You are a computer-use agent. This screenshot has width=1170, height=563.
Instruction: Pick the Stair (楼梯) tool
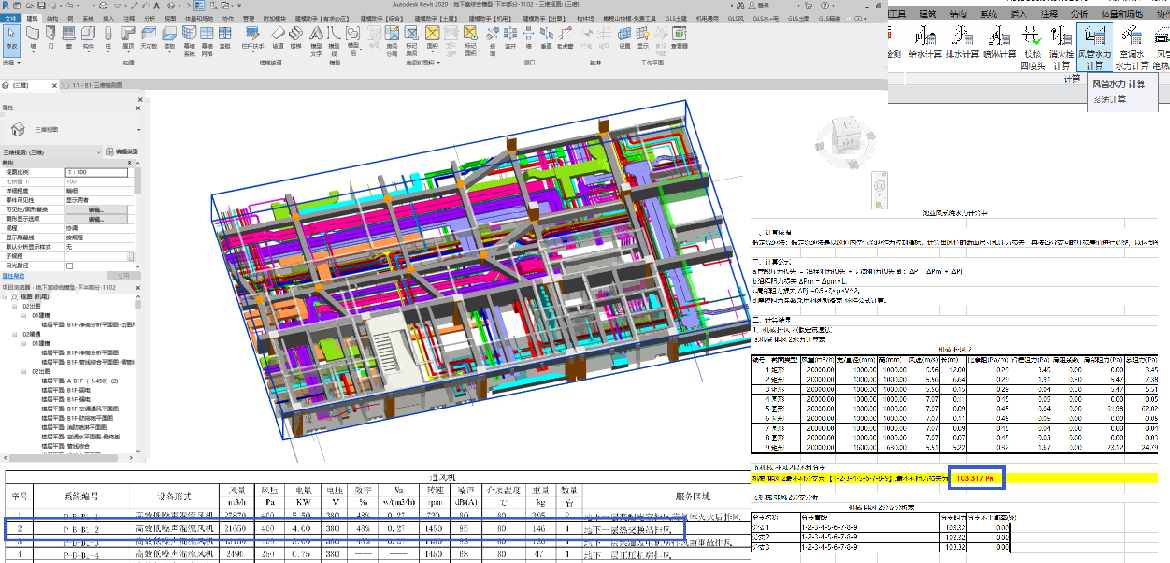296,37
